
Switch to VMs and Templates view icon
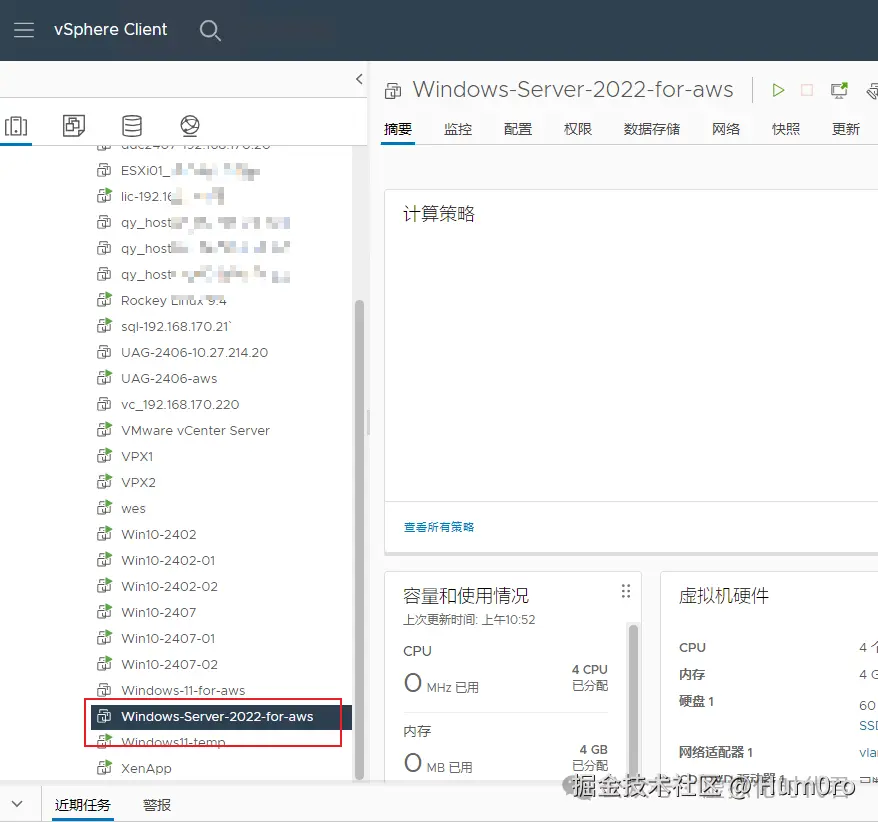tap(74, 125)
